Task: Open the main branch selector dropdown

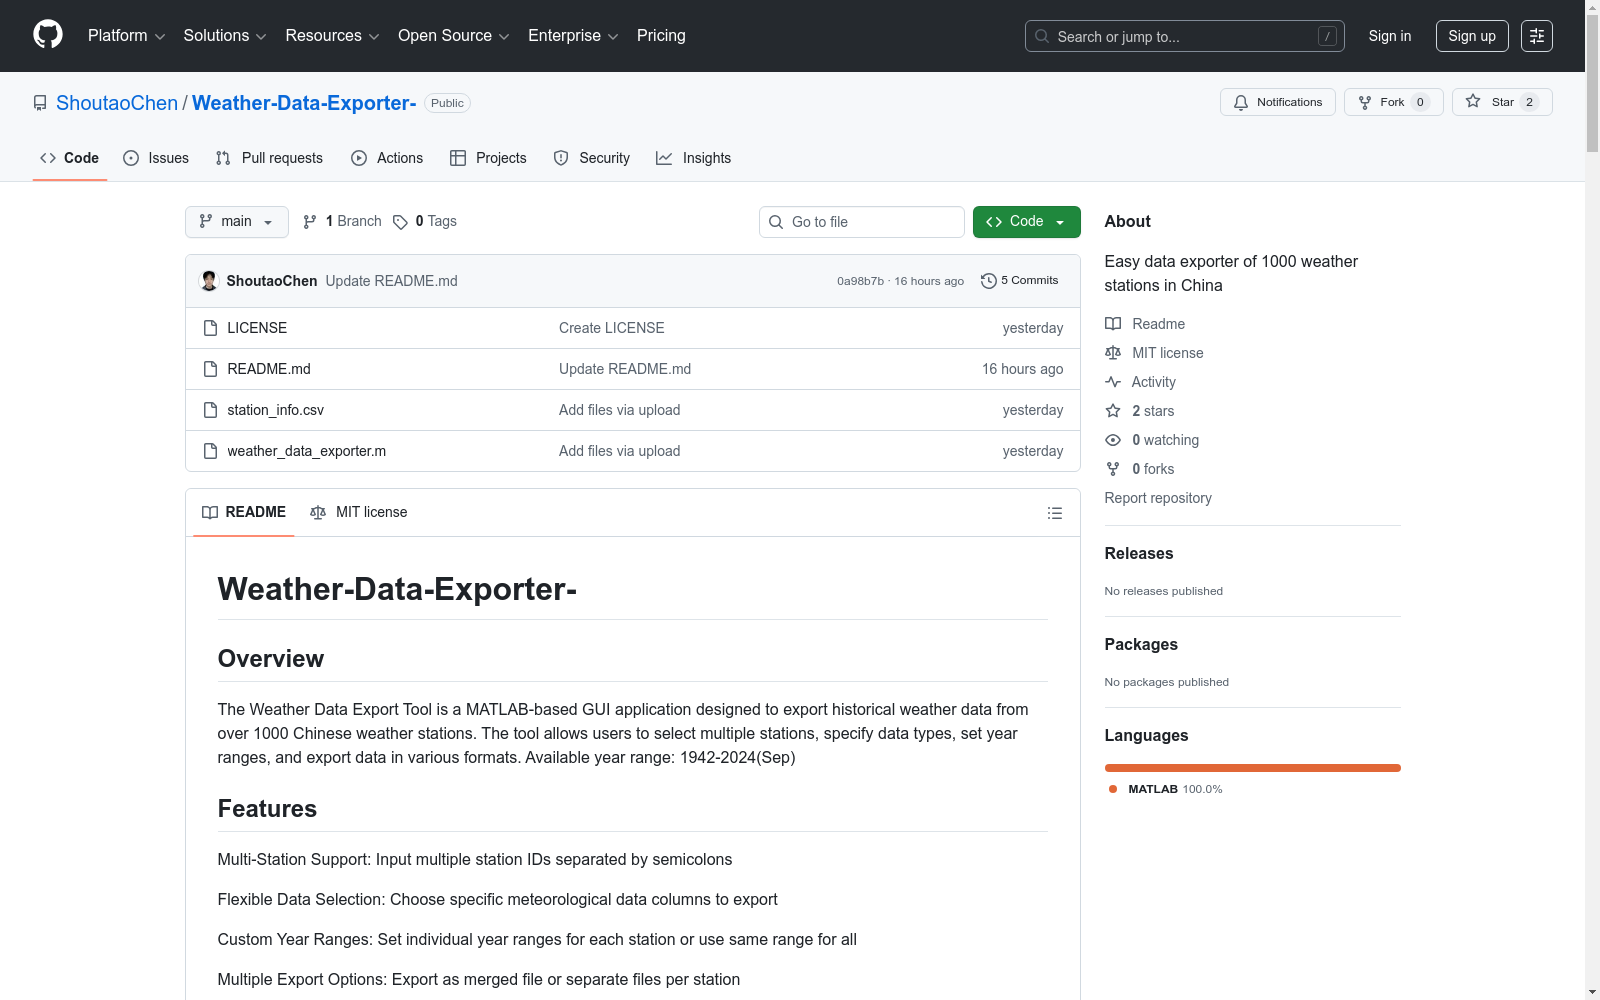Action: click(237, 222)
